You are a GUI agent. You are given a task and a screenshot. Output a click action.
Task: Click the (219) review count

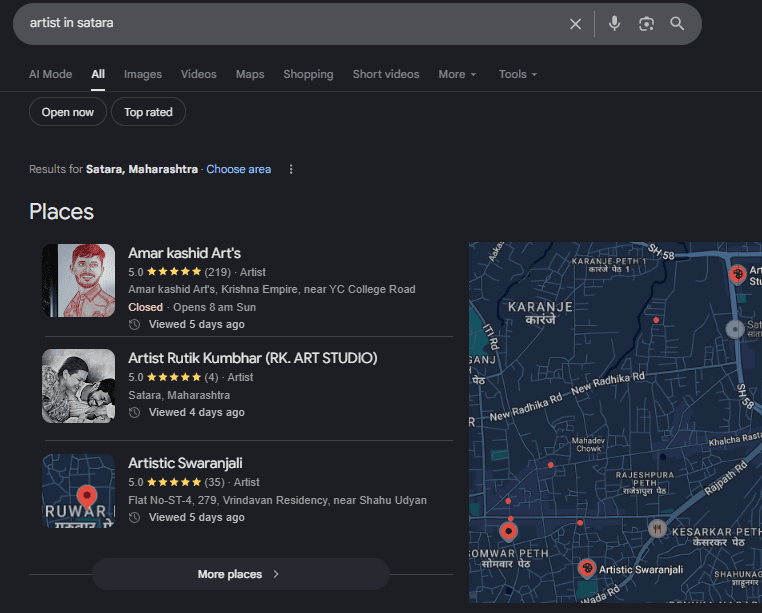tap(217, 272)
